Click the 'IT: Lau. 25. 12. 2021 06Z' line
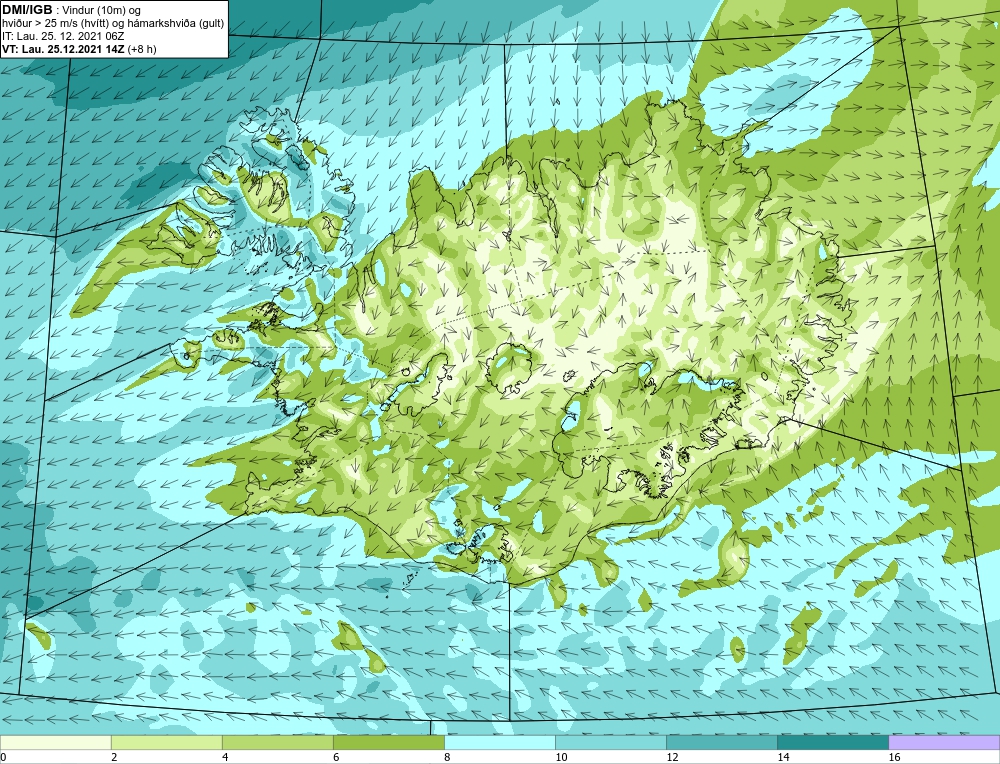Image resolution: width=1000 pixels, height=764 pixels. (x=61, y=36)
